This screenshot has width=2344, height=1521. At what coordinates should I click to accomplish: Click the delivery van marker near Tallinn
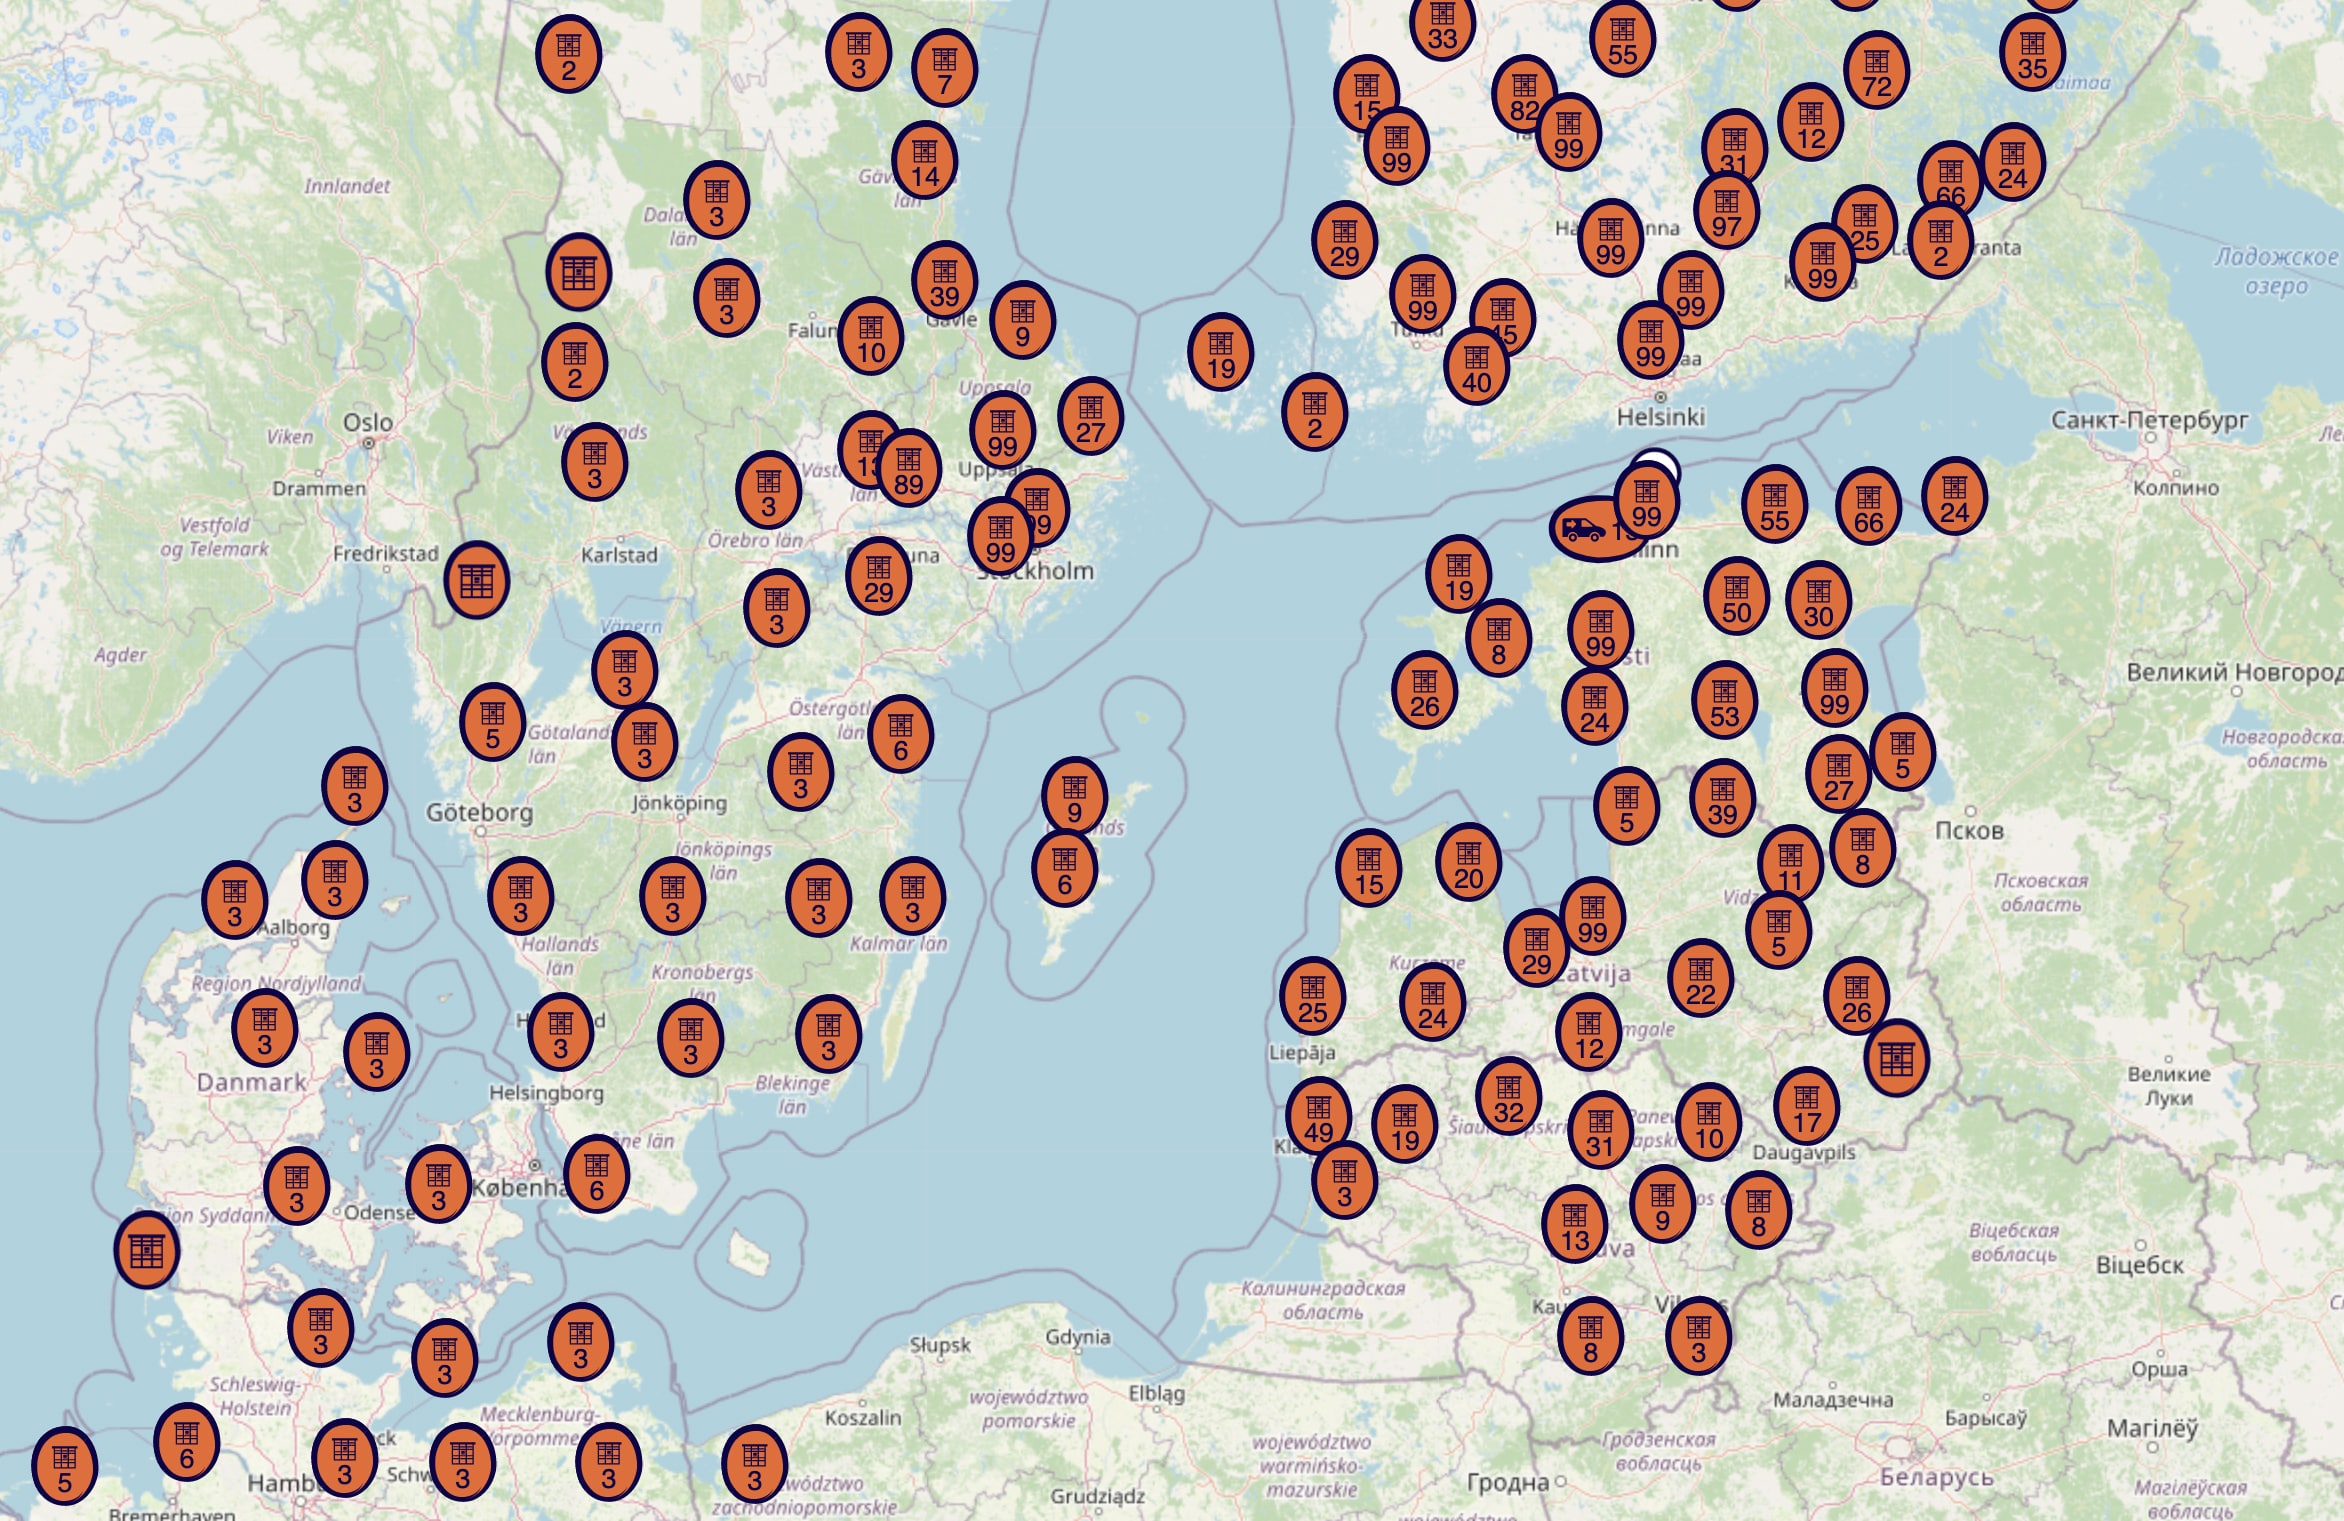point(1584,528)
